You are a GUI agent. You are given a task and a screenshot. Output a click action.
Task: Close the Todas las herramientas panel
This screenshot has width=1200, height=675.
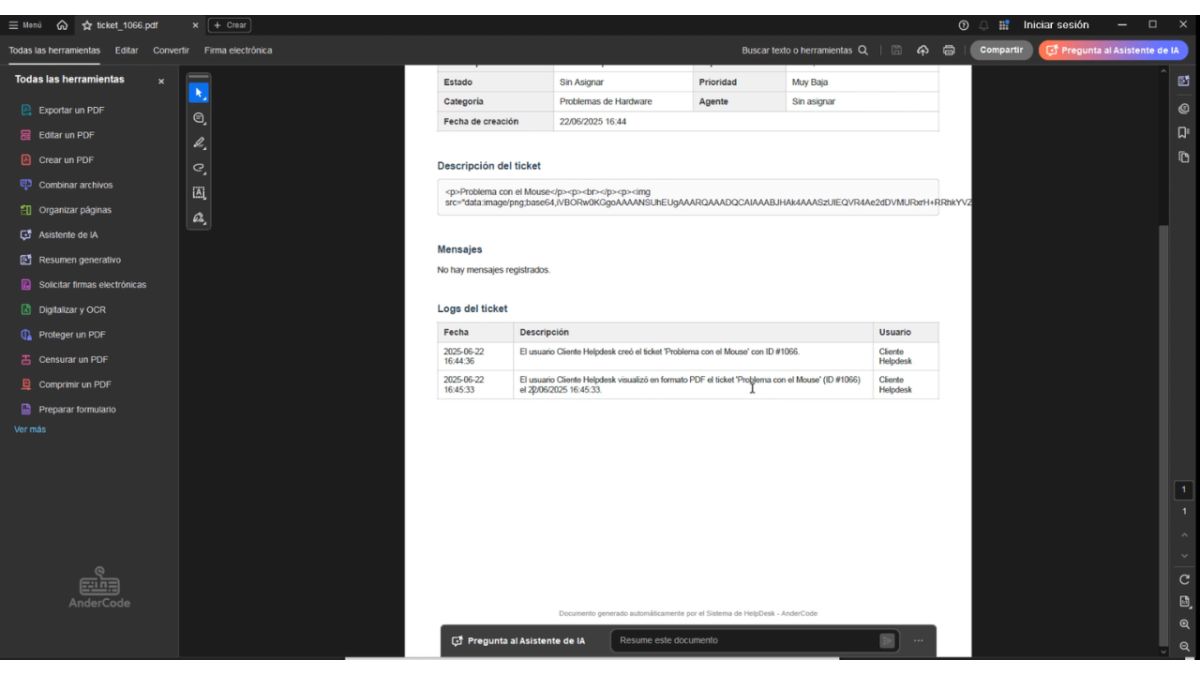(x=161, y=80)
